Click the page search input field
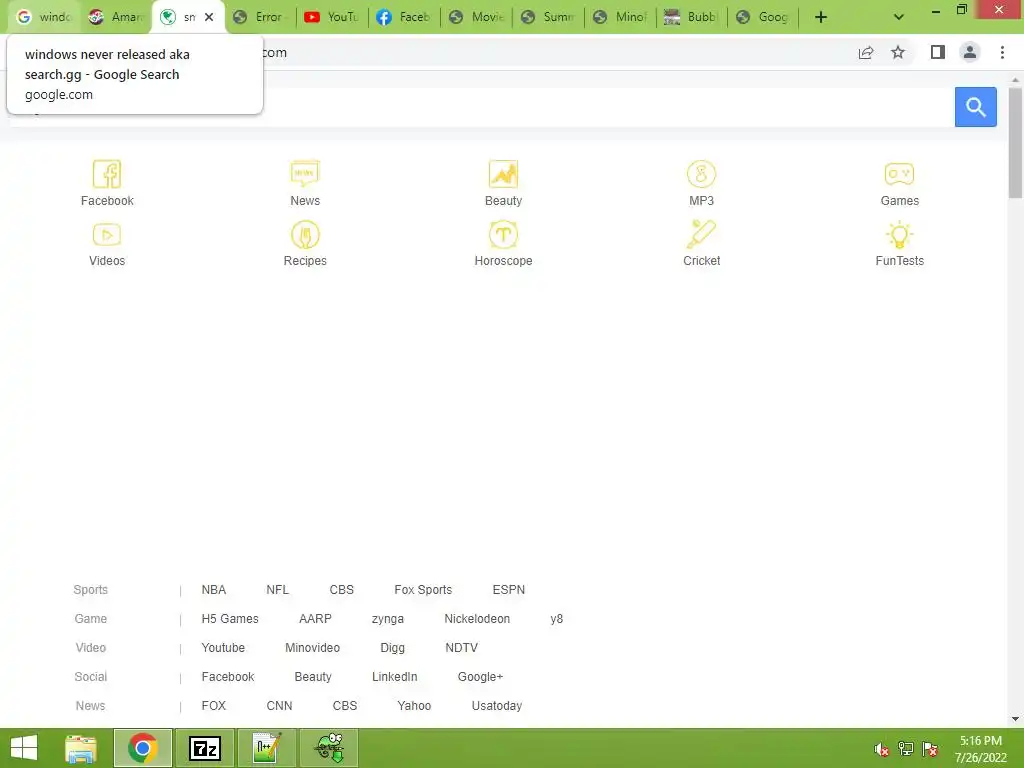 (482, 106)
